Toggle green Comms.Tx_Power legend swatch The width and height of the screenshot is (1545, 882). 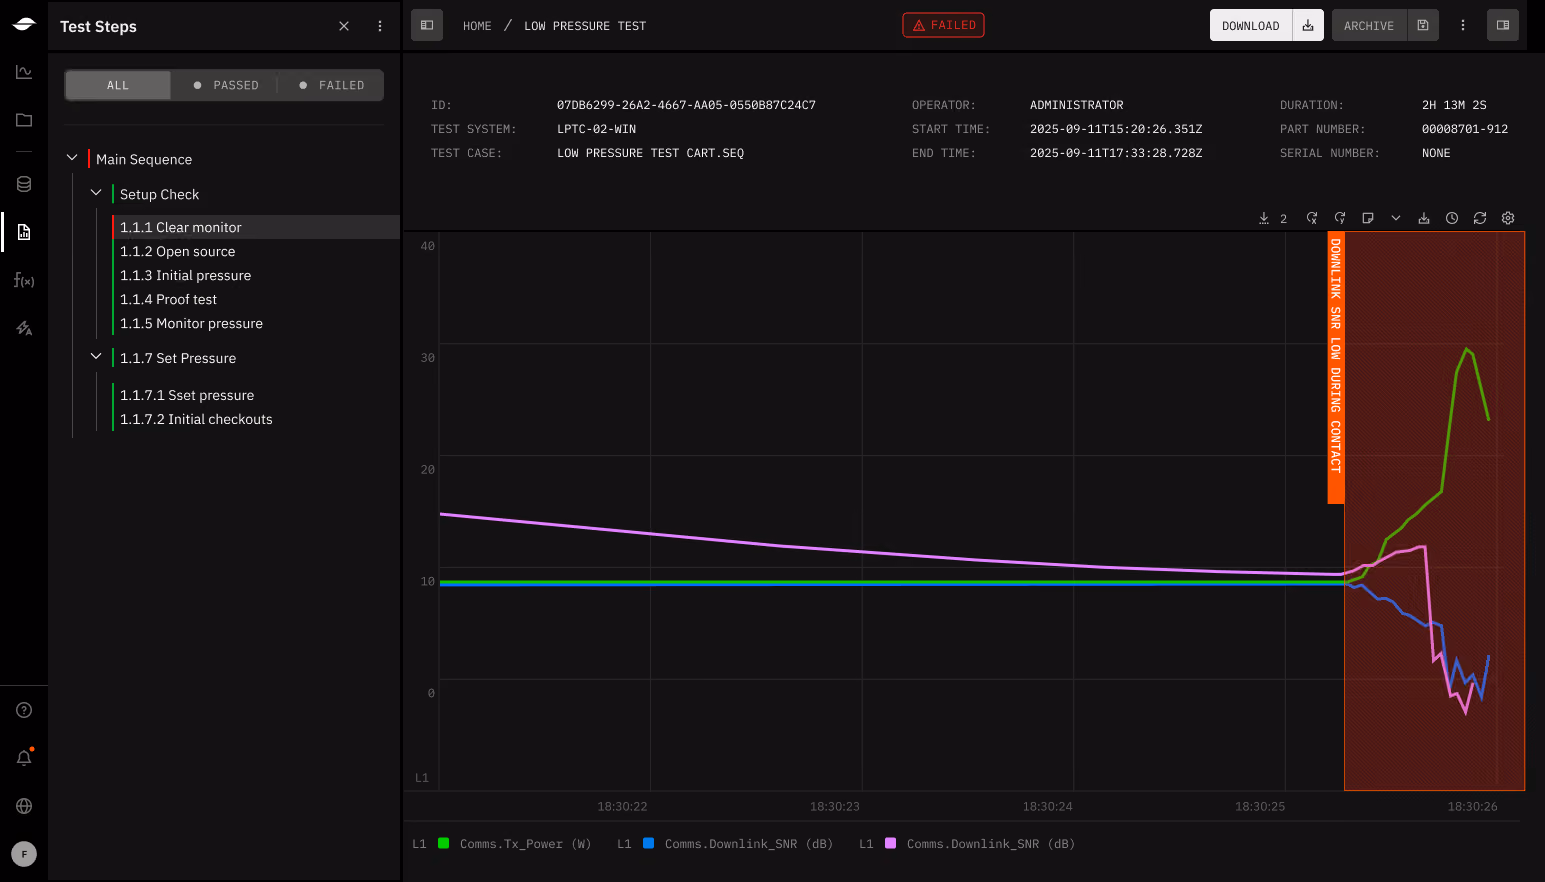[x=443, y=843]
